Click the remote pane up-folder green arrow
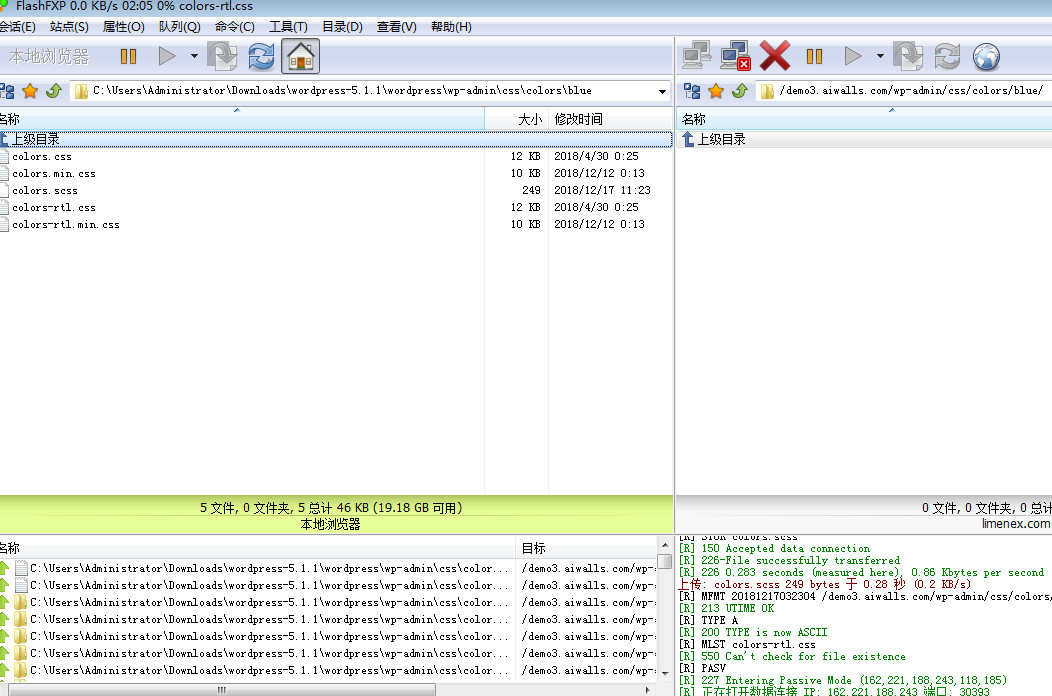This screenshot has width=1052, height=696. 740,91
